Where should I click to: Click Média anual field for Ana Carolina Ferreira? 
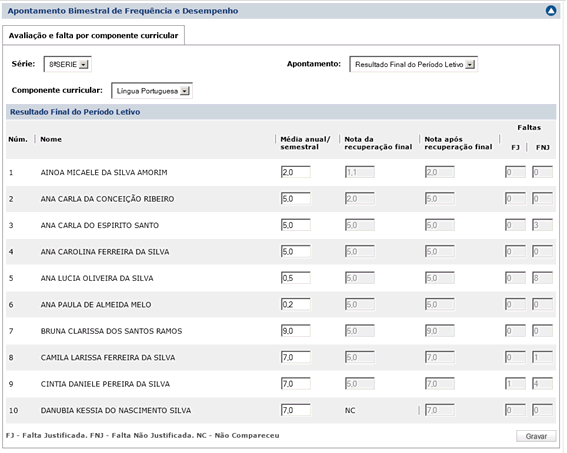(x=295, y=251)
